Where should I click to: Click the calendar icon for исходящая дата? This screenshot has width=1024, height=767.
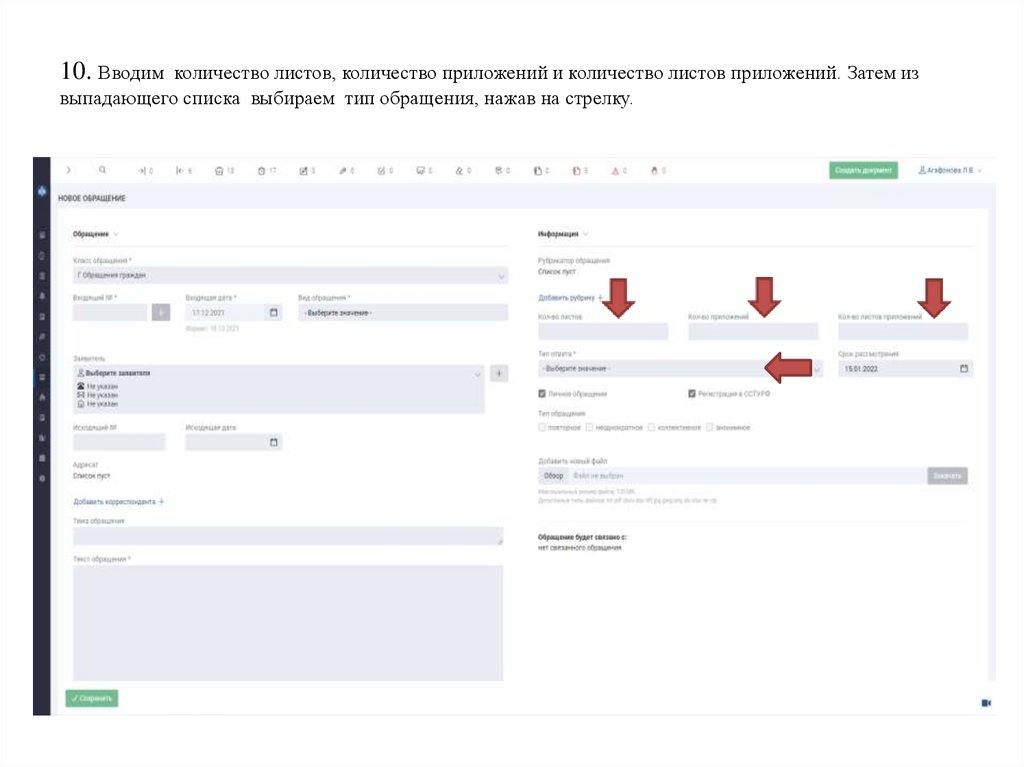[x=272, y=441]
